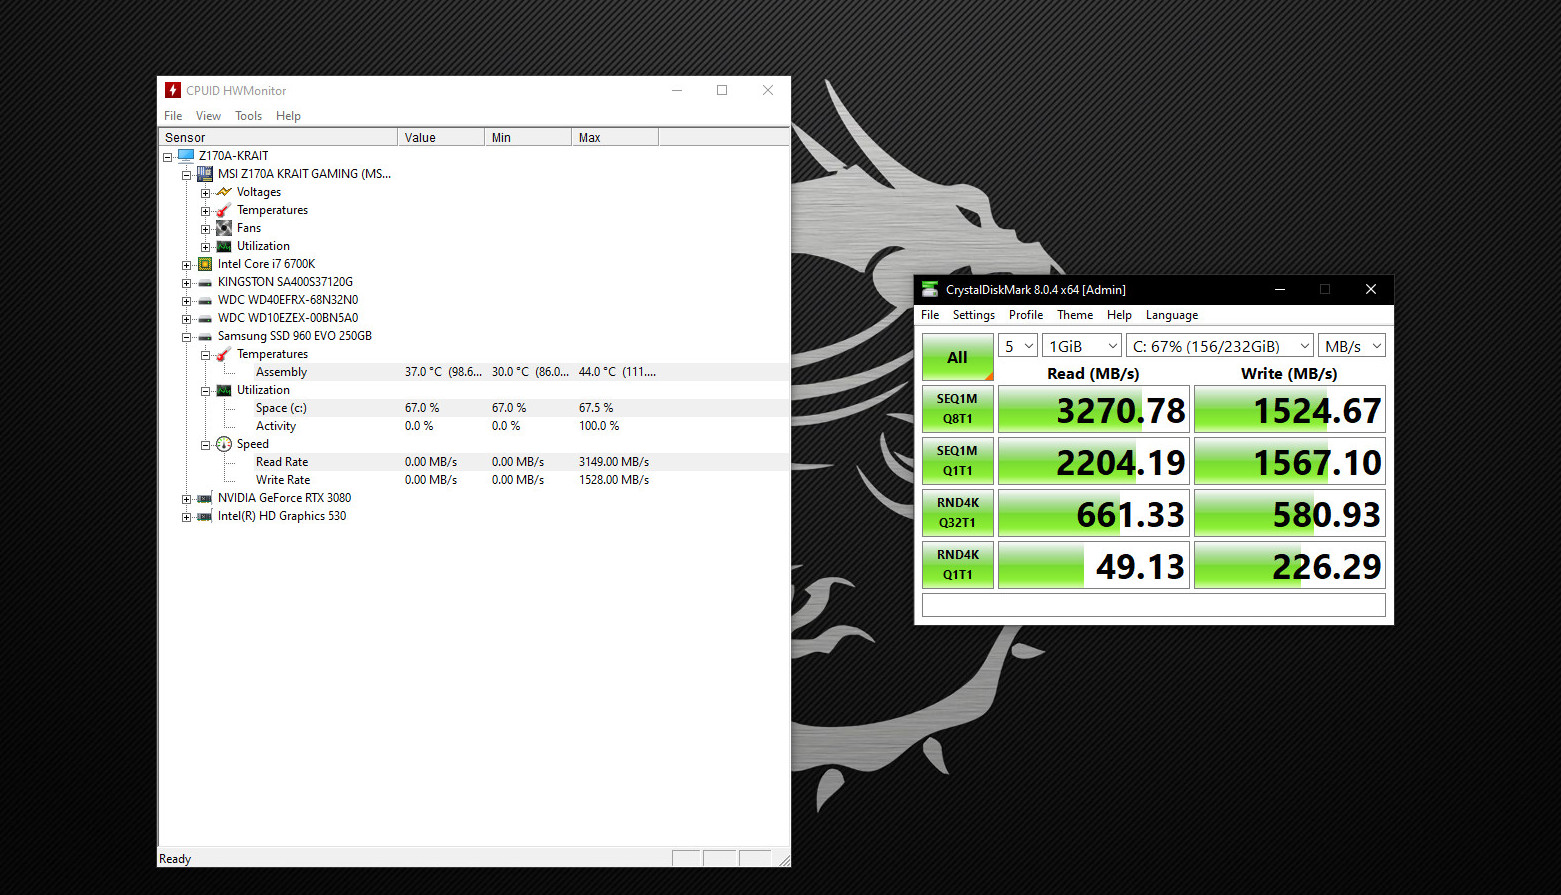The image size is (1561, 895).
Task: Open CrystalDiskMark Theme menu
Action: [x=1075, y=315]
